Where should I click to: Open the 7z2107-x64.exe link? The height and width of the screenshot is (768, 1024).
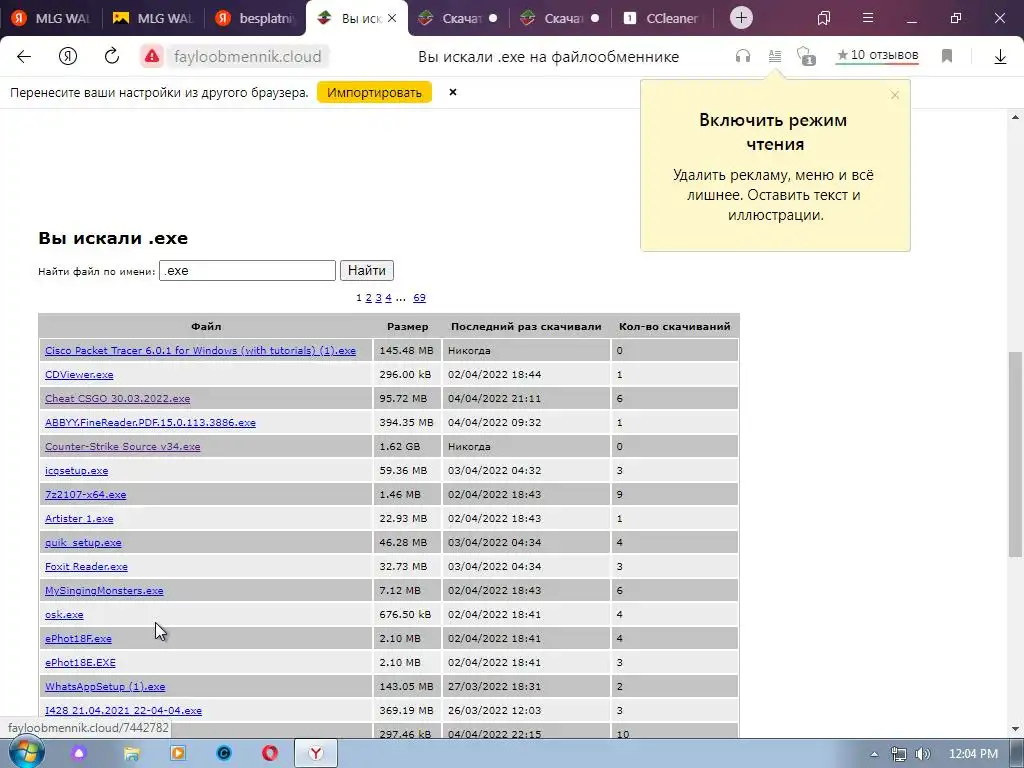[86, 495]
